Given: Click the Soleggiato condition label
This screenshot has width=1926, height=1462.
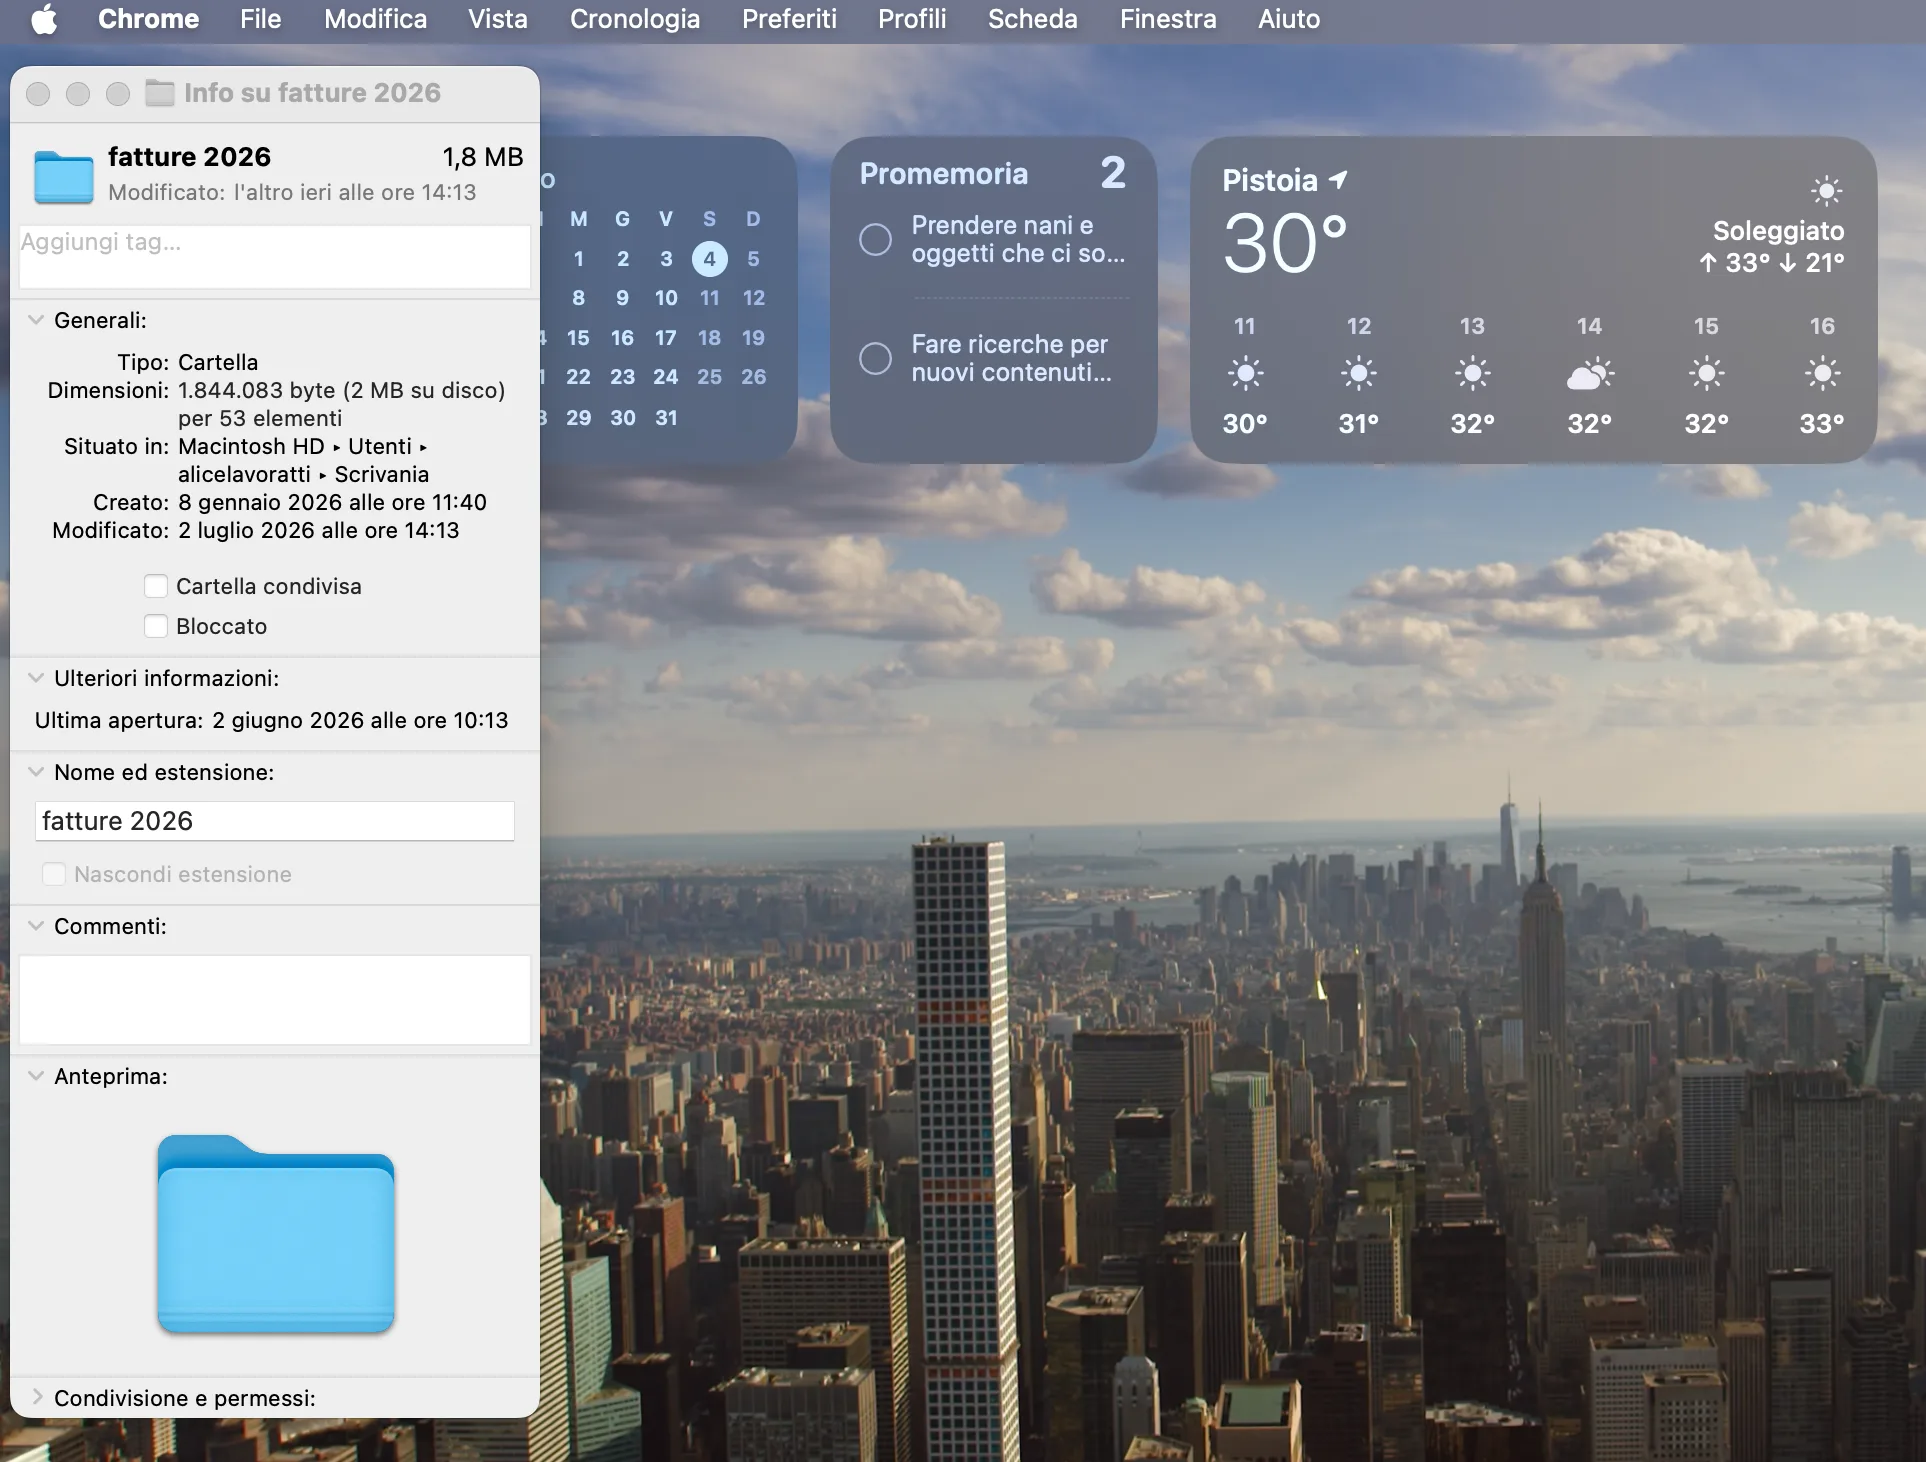Looking at the screenshot, I should tap(1778, 231).
